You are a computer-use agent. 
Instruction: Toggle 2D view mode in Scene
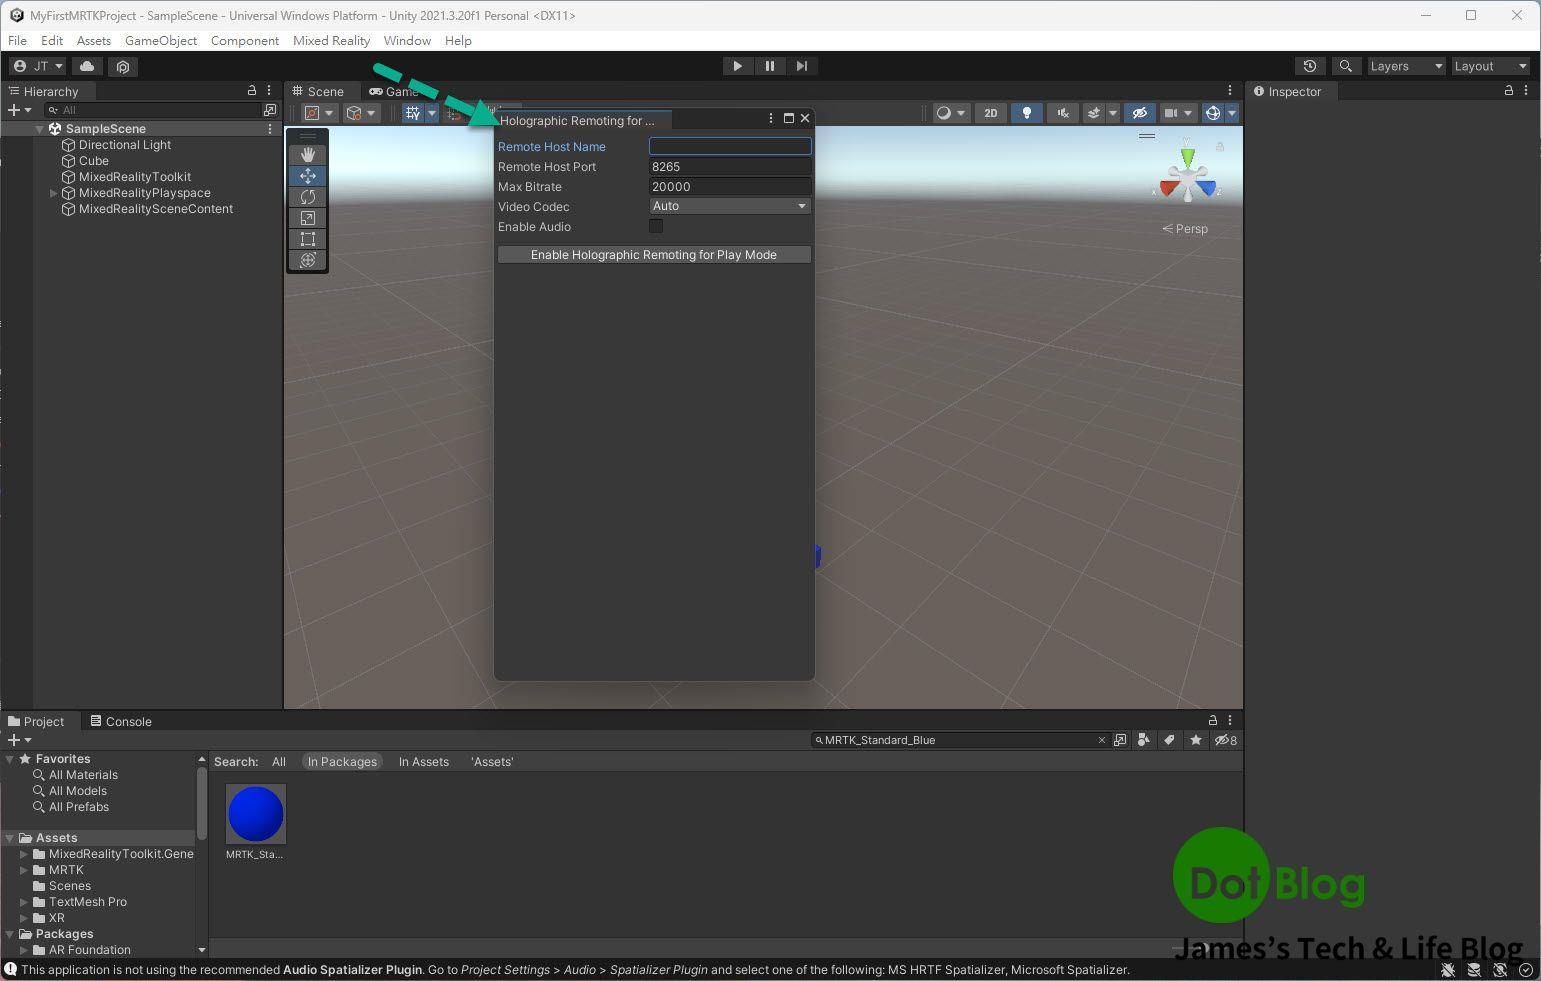click(x=990, y=113)
